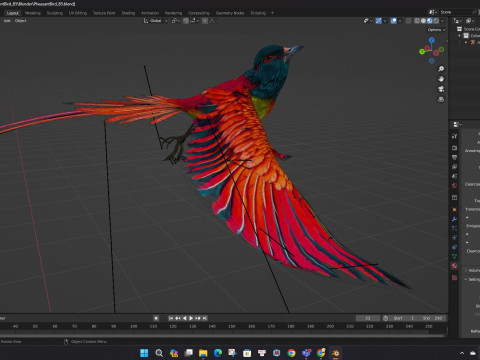The height and width of the screenshot is (360, 480).
Task: Click the pan view hand icon
Action: [x=441, y=79]
